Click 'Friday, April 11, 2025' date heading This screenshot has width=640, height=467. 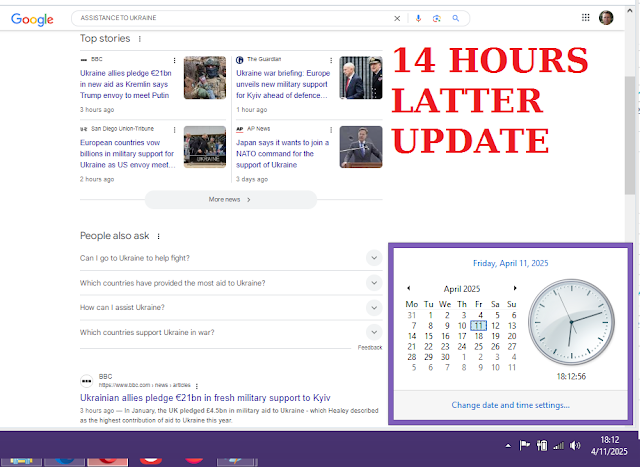click(x=510, y=263)
